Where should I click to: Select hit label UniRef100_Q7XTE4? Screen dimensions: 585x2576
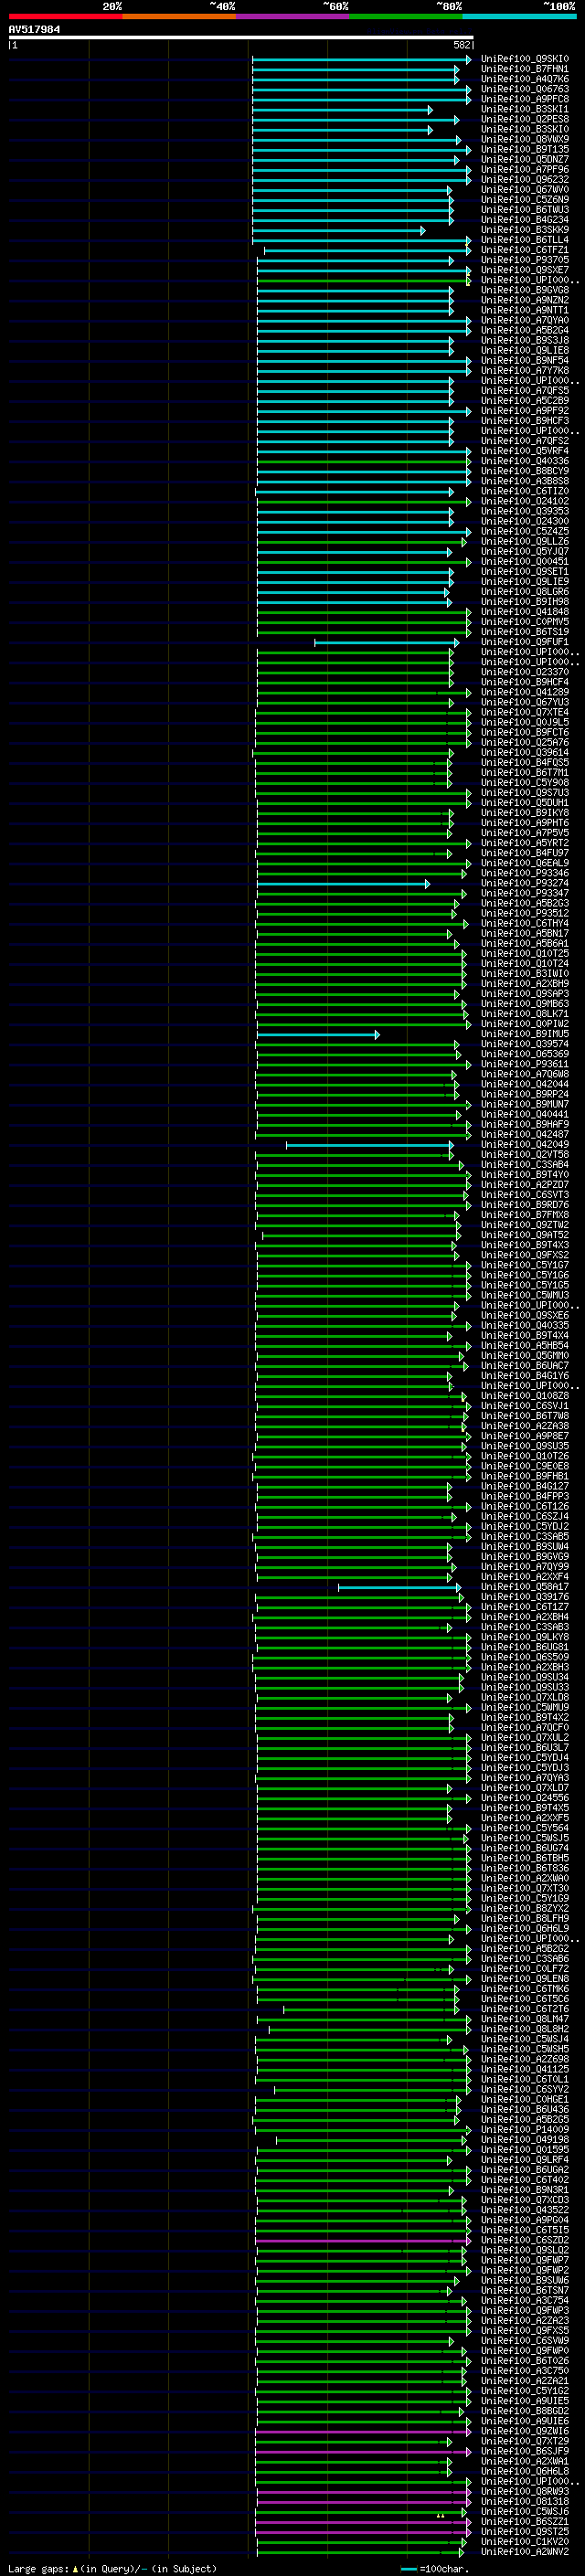point(525,712)
